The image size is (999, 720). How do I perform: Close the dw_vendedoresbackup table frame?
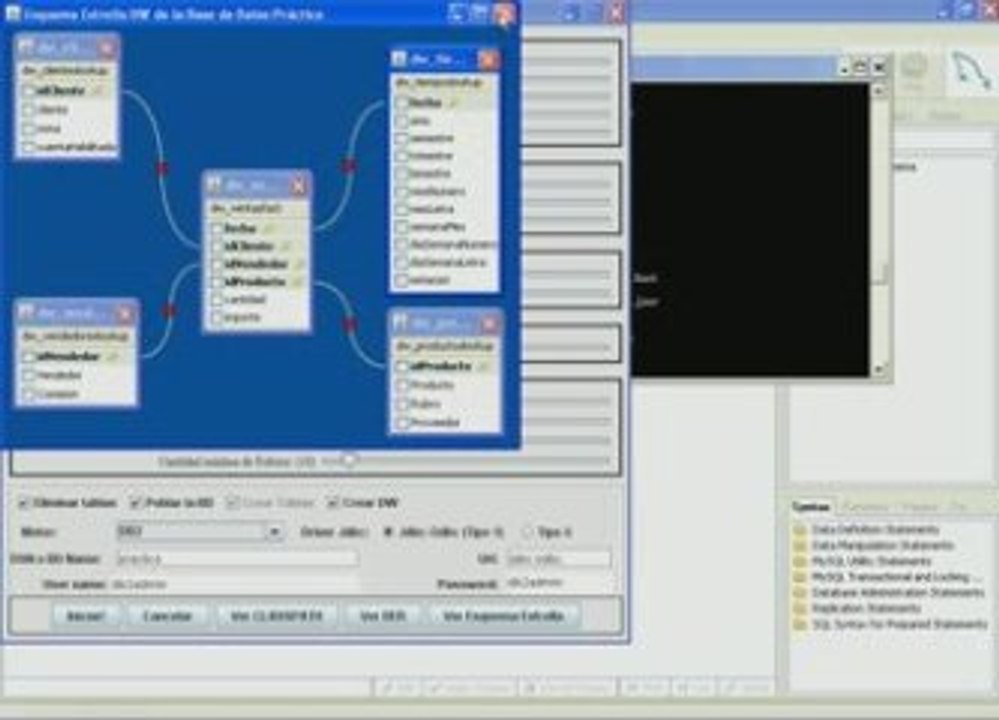[125, 314]
